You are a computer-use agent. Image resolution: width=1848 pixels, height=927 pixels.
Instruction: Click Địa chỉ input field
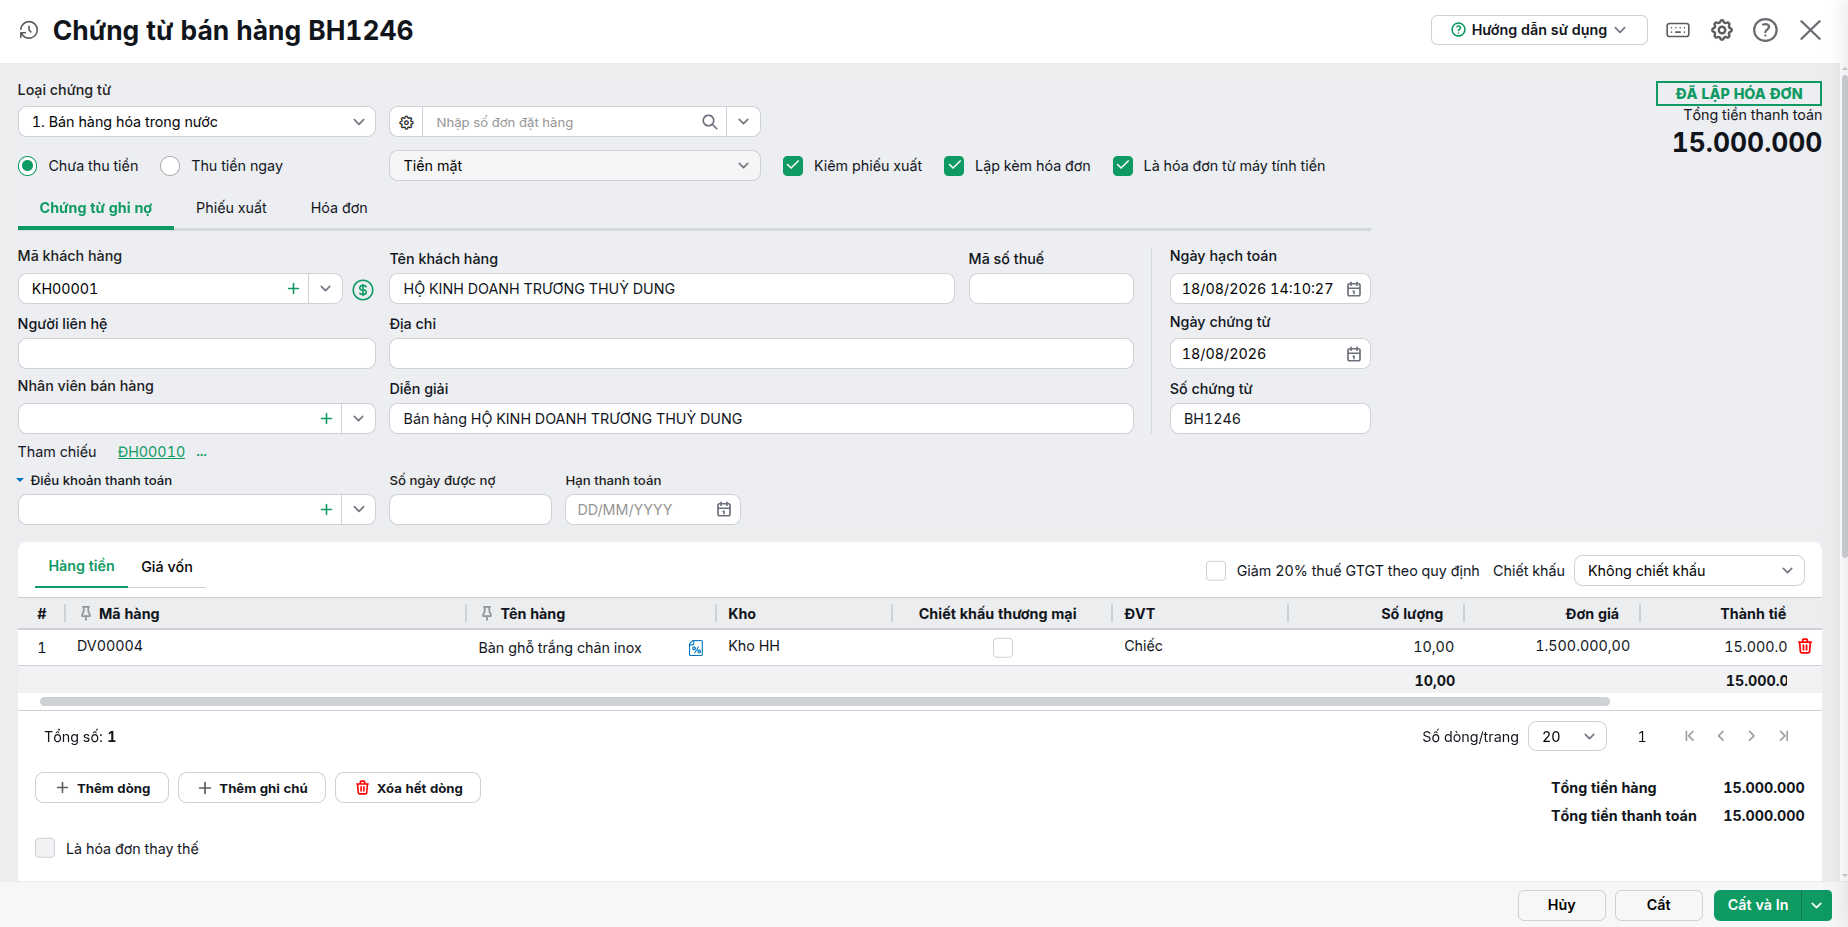(761, 354)
